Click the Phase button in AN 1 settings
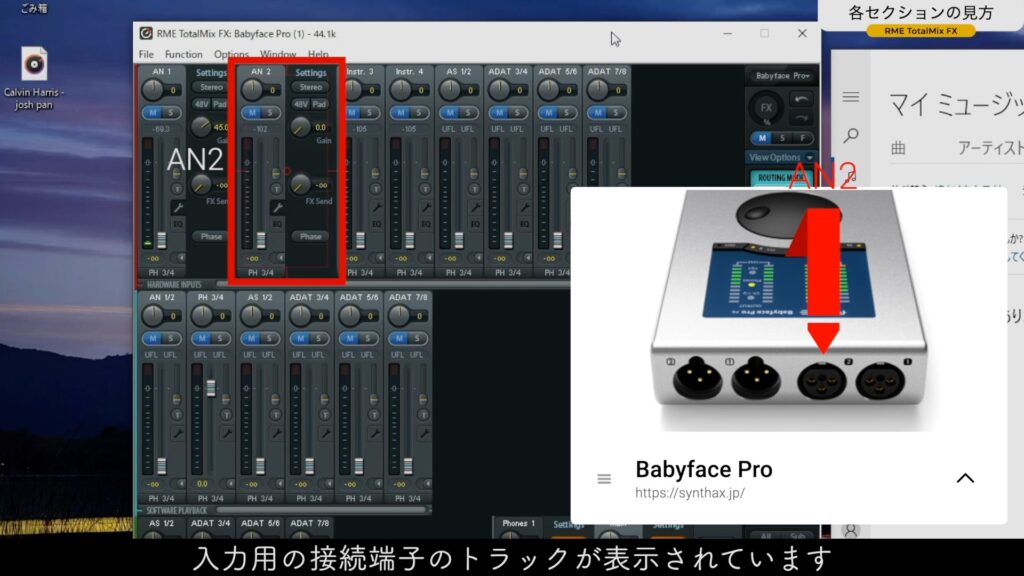Screen dimensions: 1024x576 pos(211,236)
